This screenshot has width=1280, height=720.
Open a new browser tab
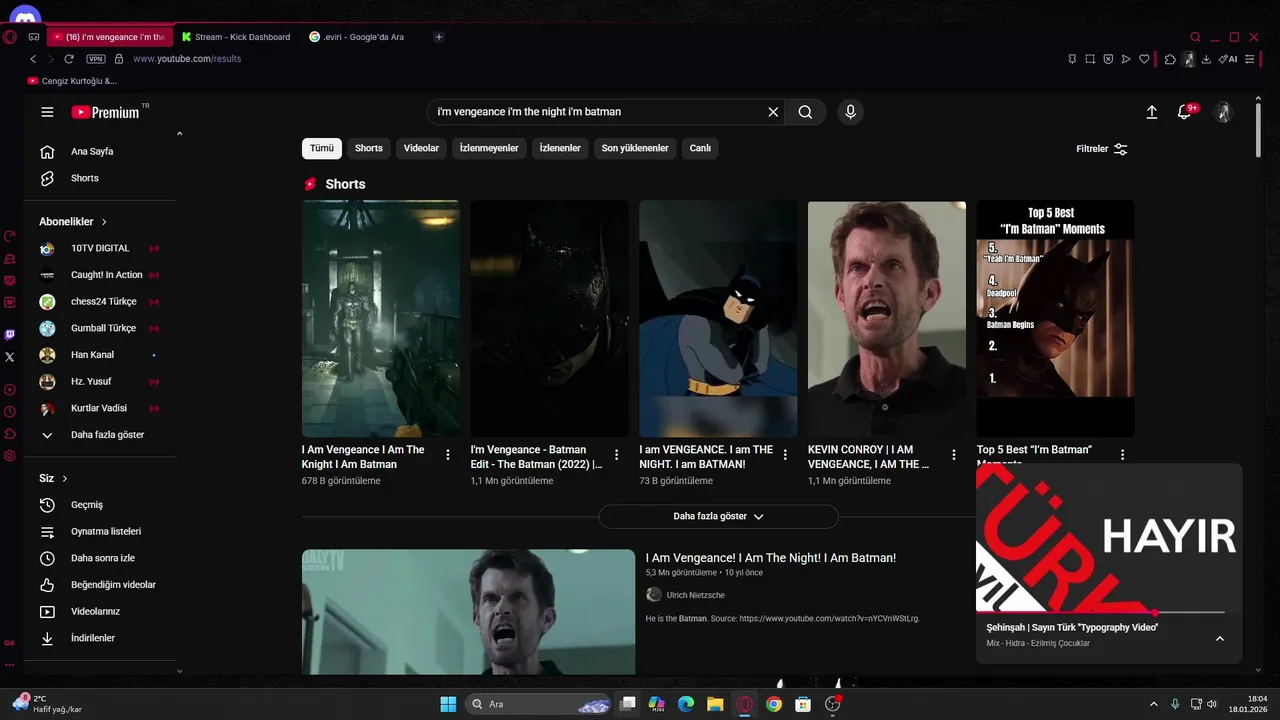(x=438, y=37)
